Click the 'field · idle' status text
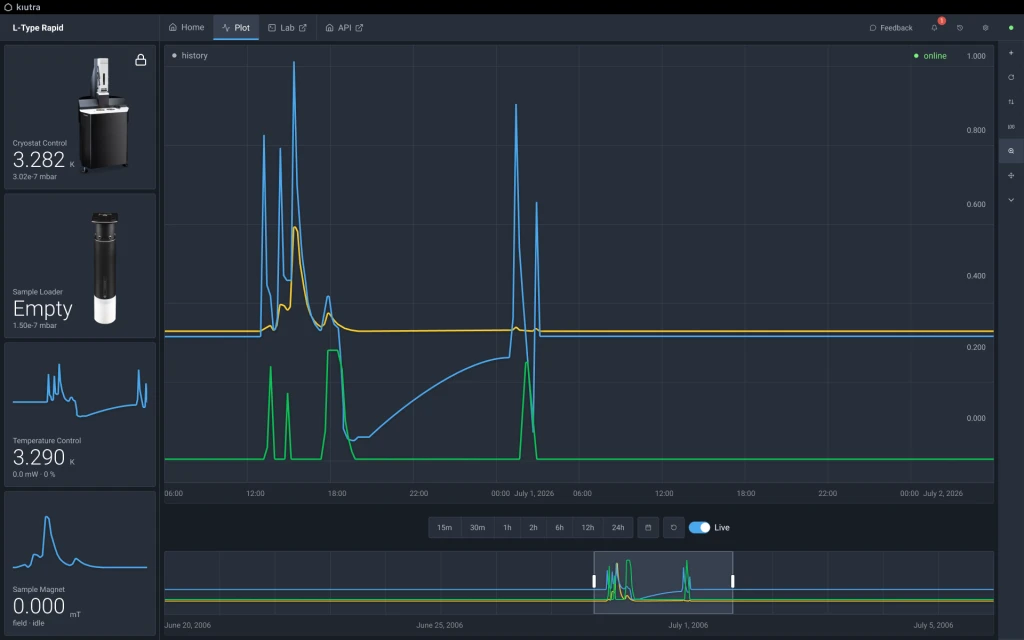The image size is (1024, 640). point(28,623)
